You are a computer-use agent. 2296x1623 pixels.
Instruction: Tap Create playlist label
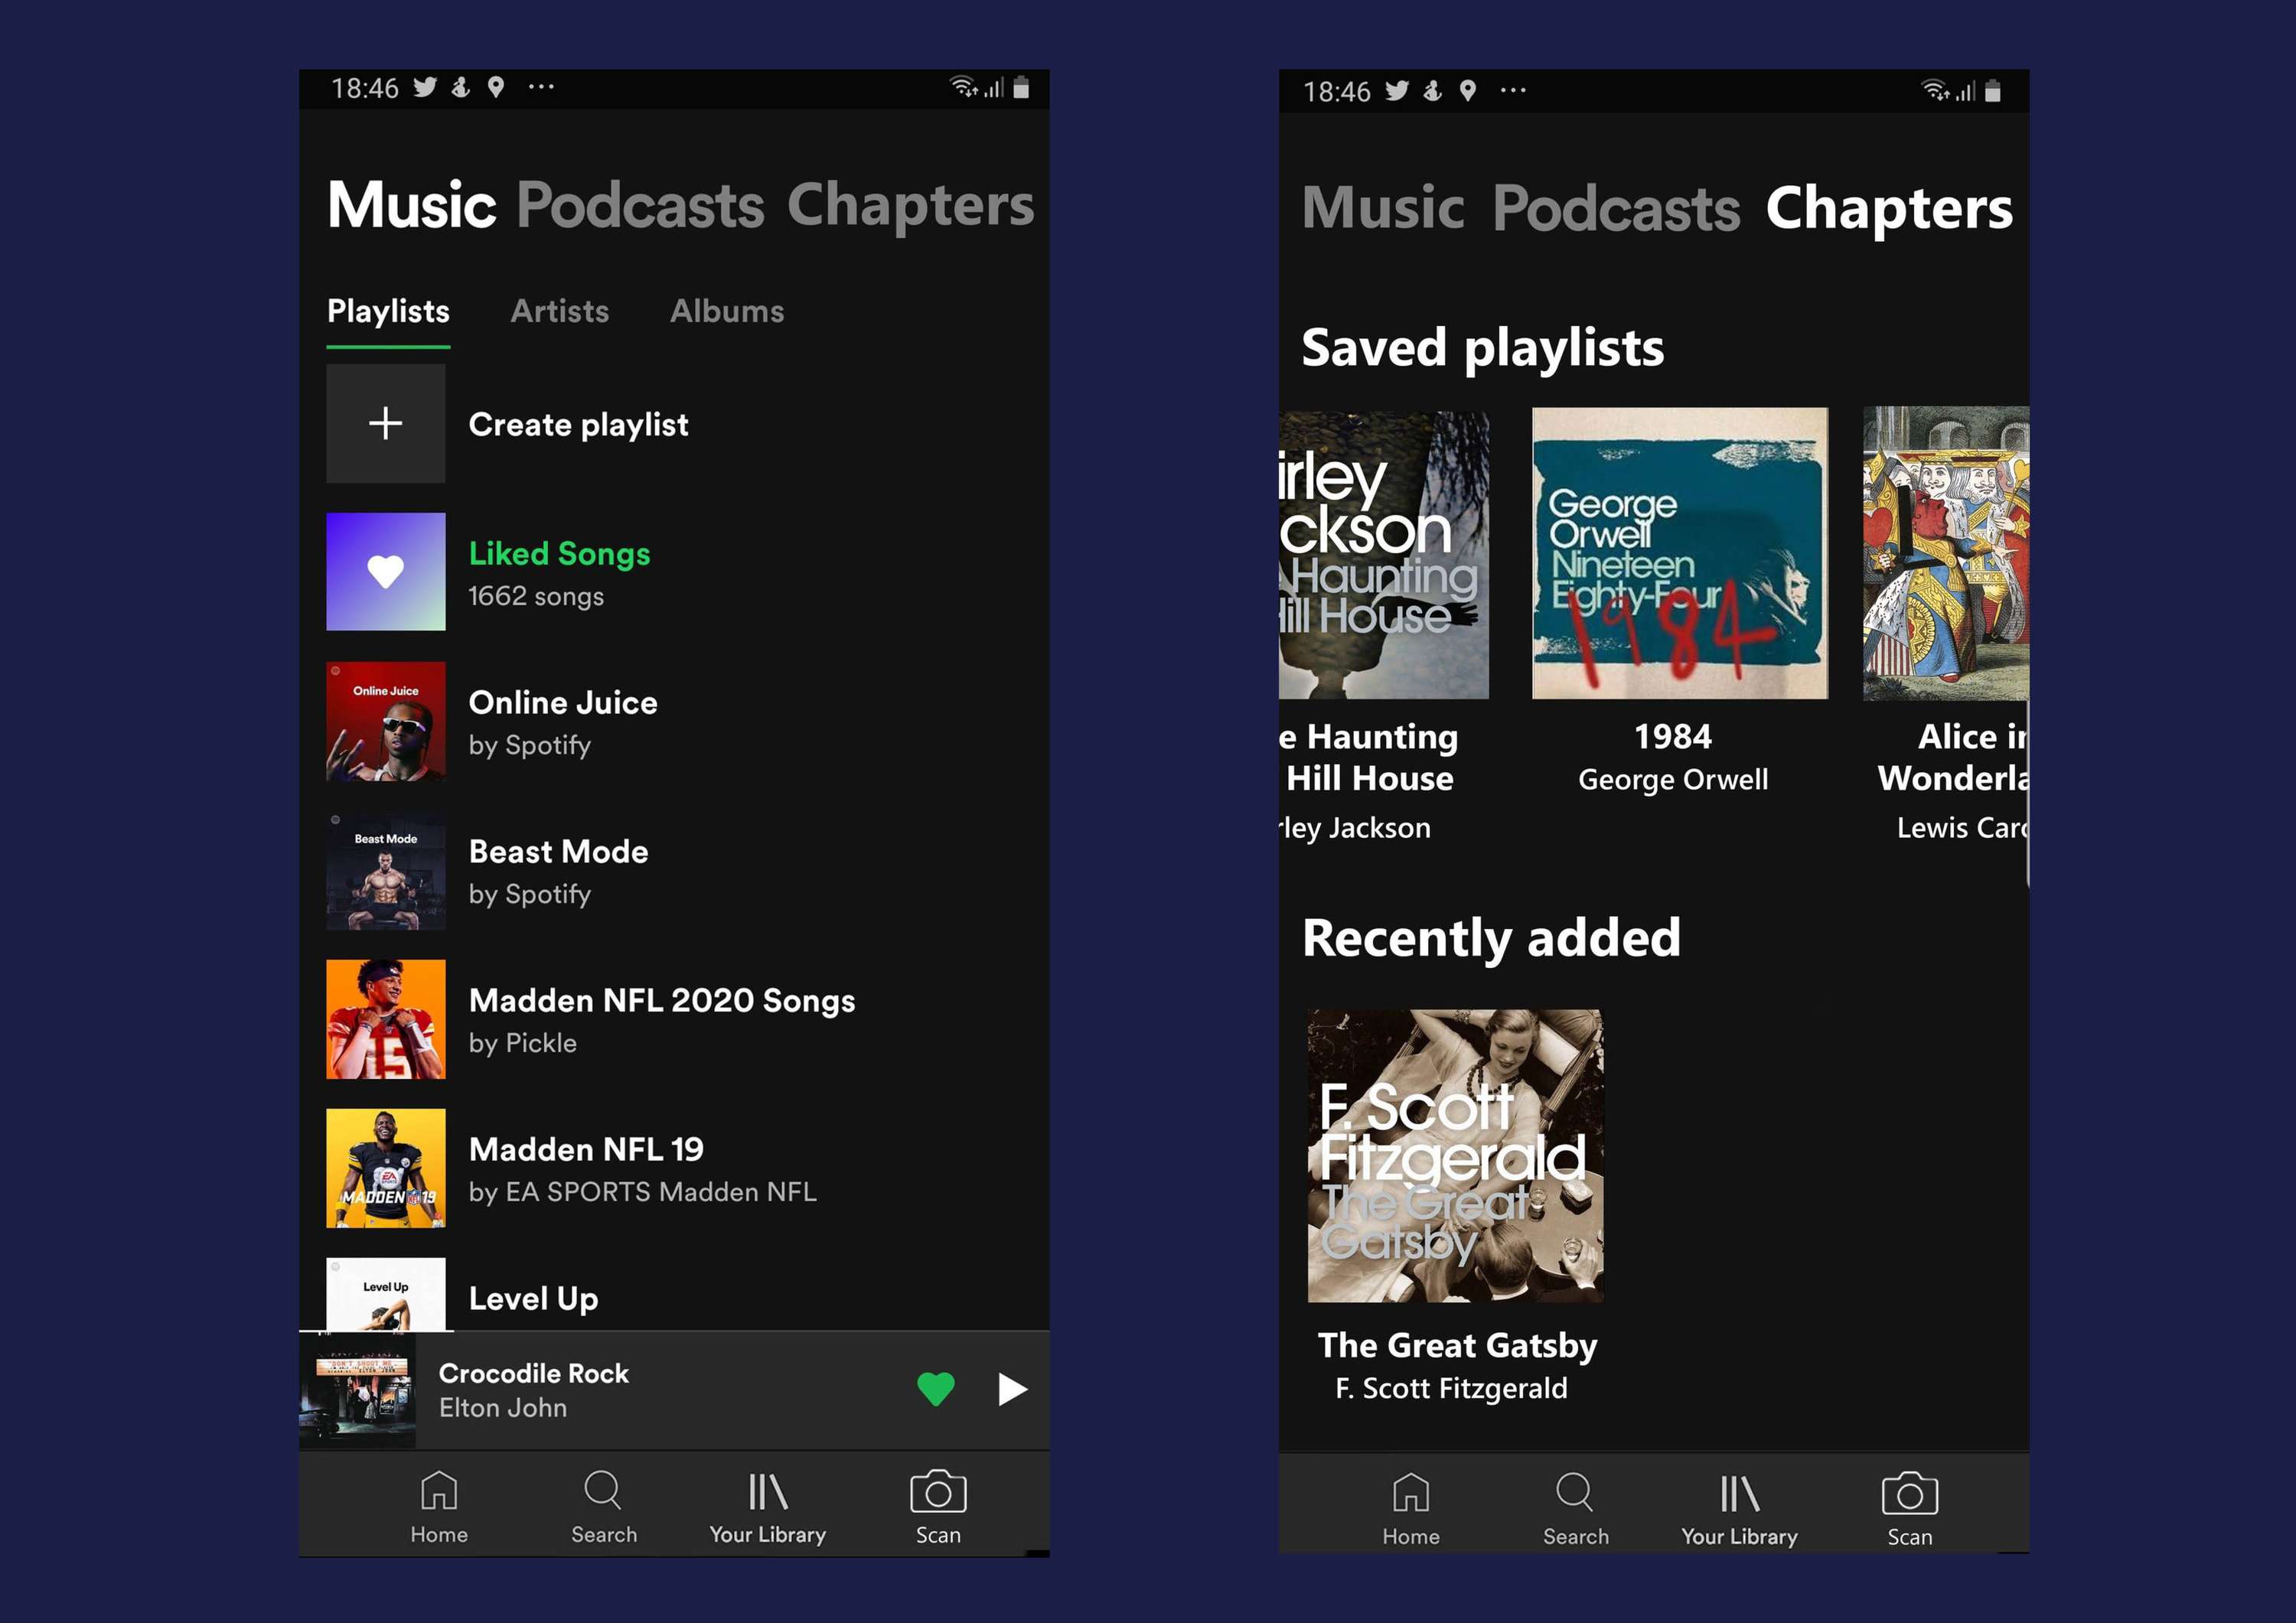pos(578,425)
